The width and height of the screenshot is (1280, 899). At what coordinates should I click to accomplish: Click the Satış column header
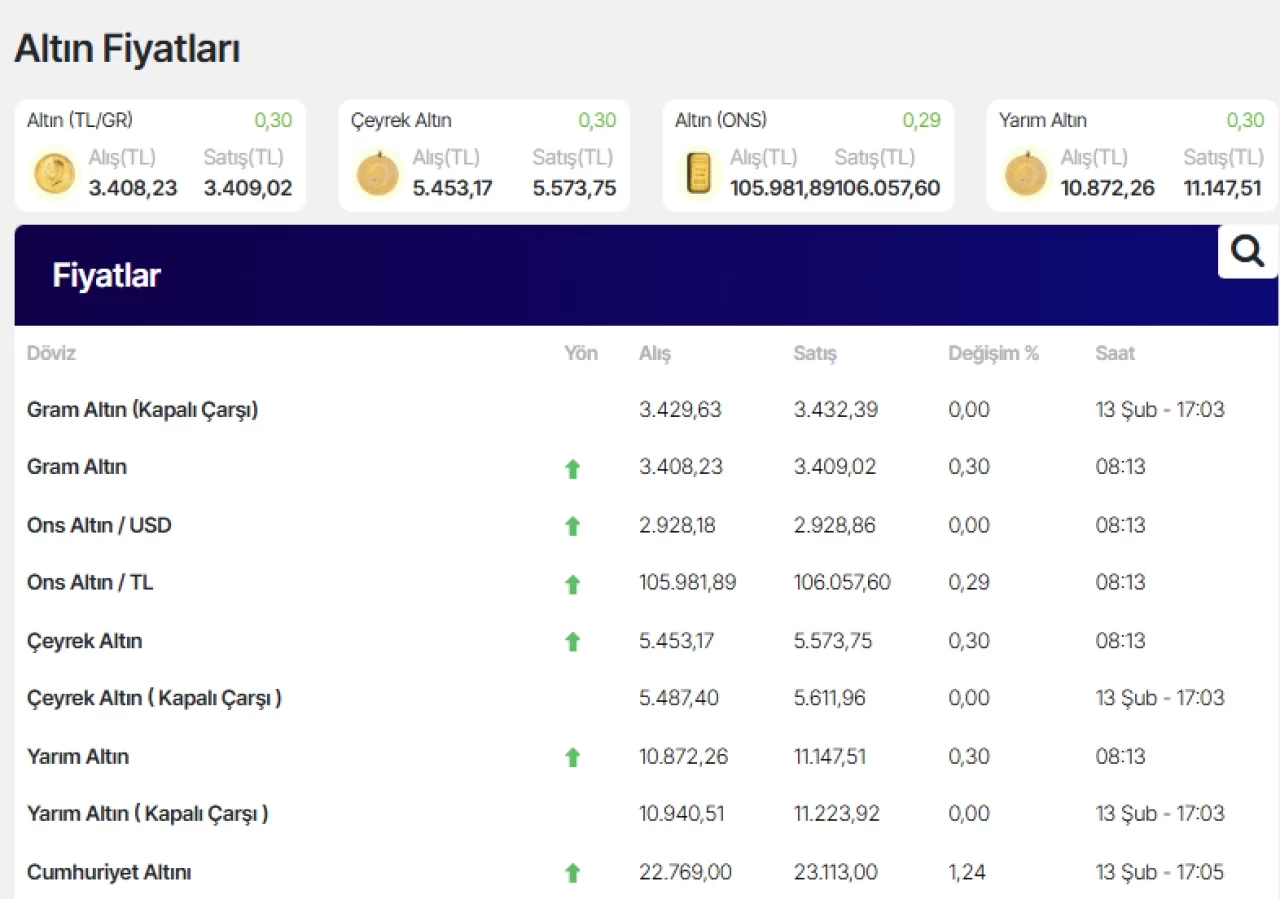pyautogui.click(x=814, y=353)
